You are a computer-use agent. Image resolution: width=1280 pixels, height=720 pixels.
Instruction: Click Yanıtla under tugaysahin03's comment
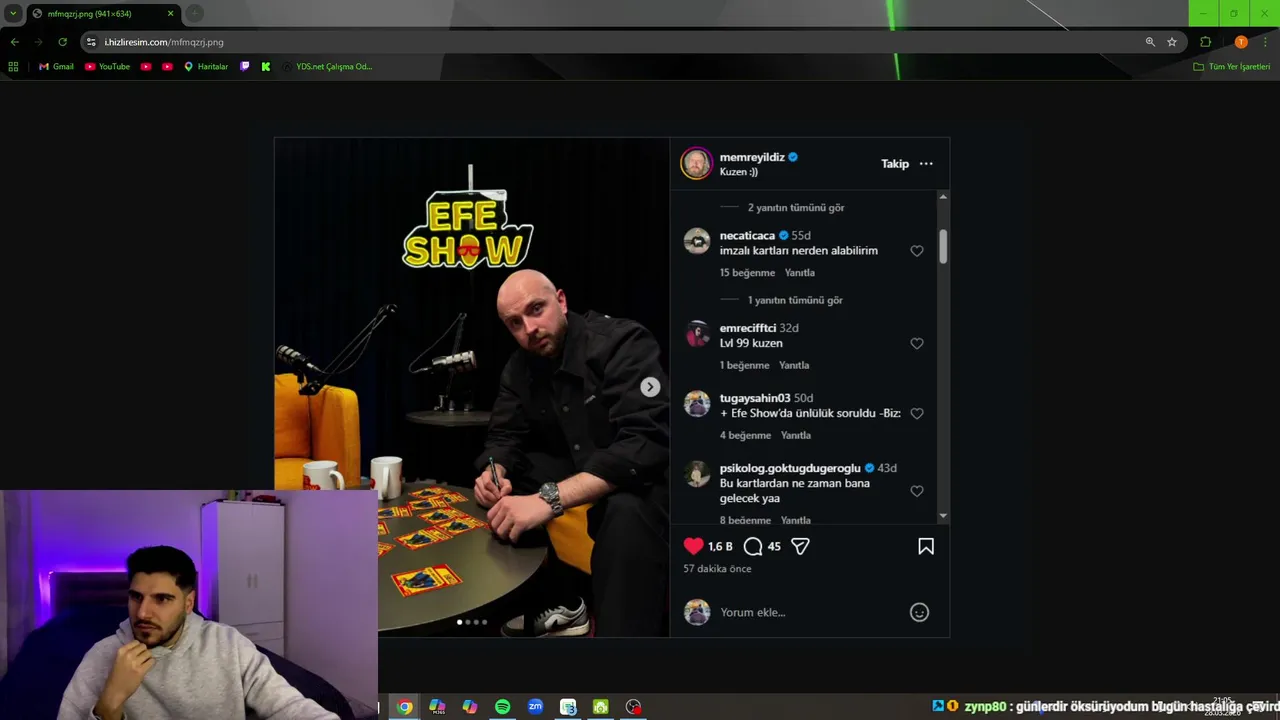pos(795,436)
